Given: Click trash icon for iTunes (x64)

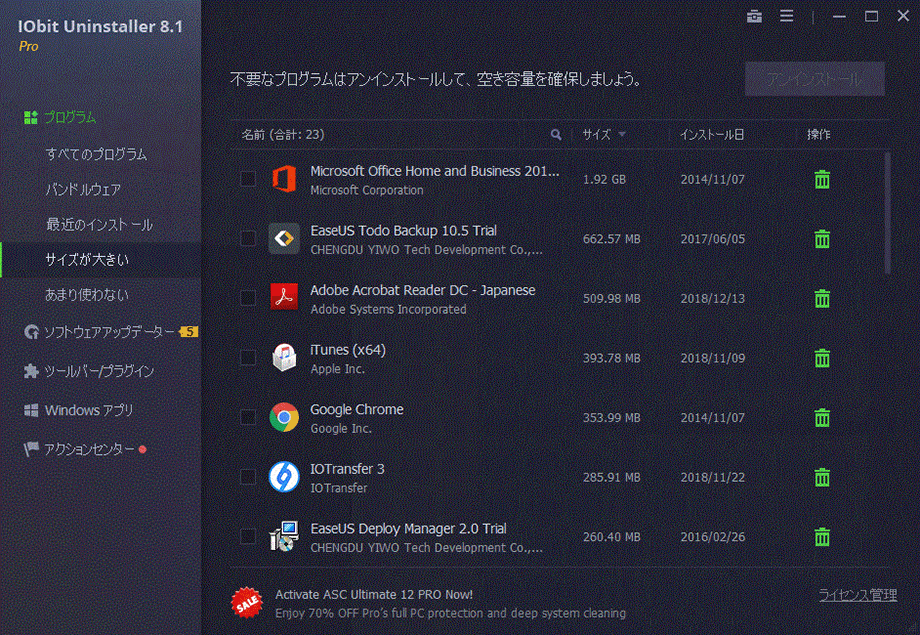Looking at the screenshot, I should coord(822,358).
